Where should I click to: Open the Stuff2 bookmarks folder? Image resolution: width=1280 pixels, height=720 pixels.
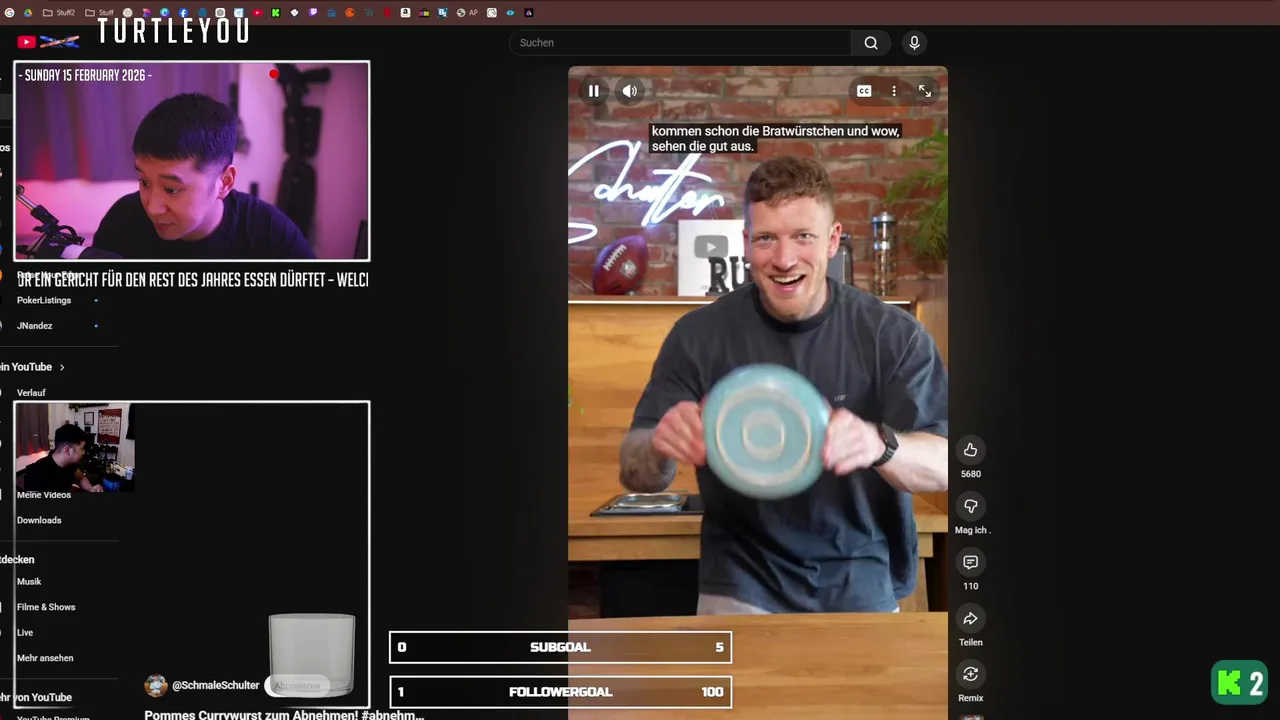point(59,13)
